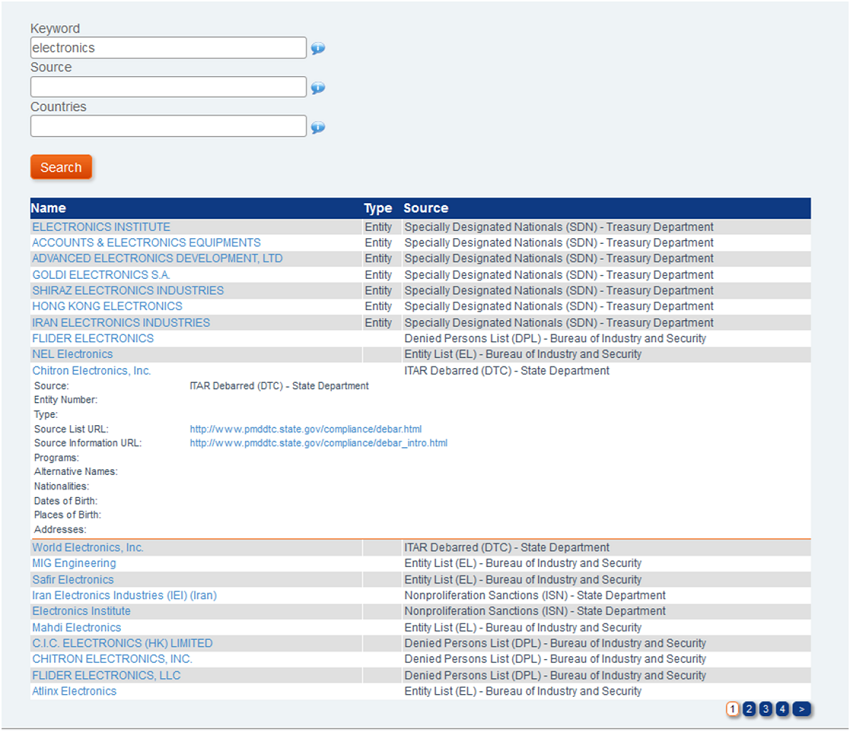The image size is (850, 732).
Task: Open HONG KONG ELECTRONICS result
Action: (x=107, y=306)
